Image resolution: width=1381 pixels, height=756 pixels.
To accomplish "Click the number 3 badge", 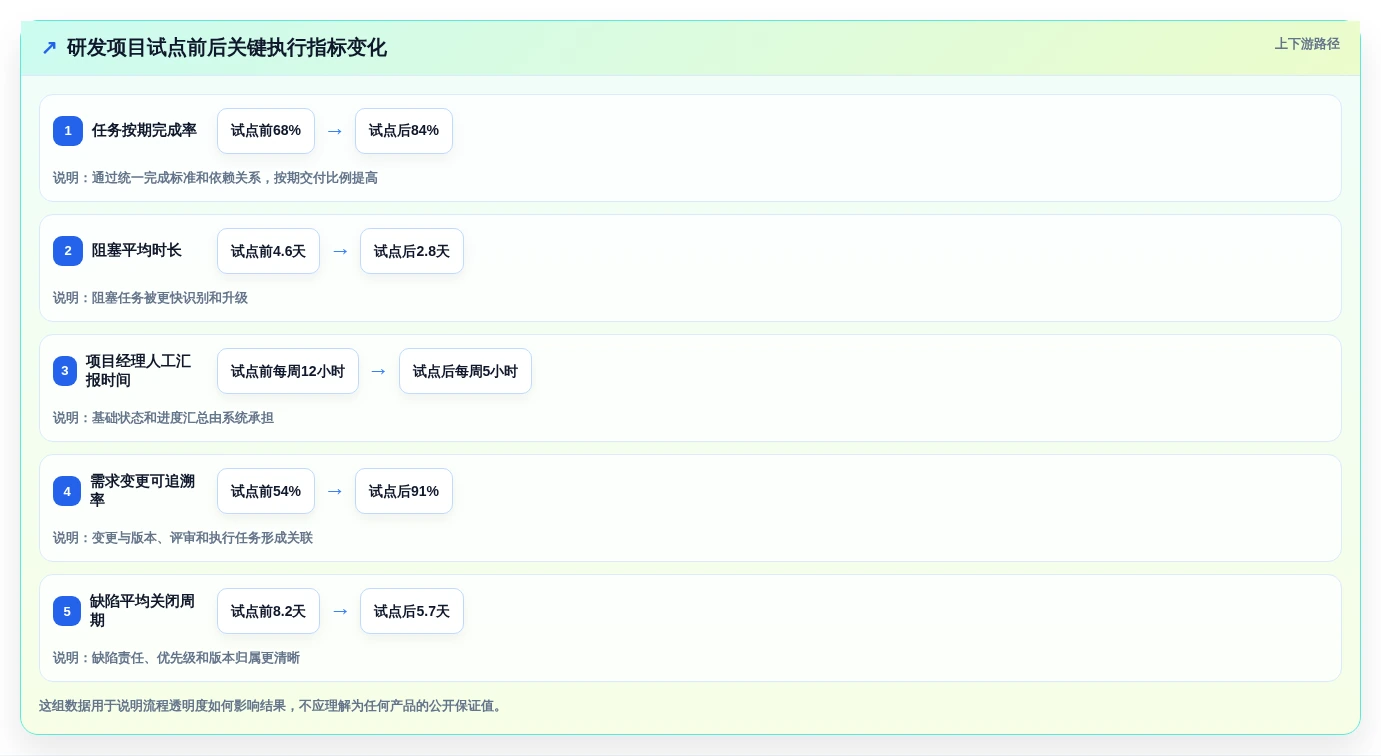I will tap(65, 371).
